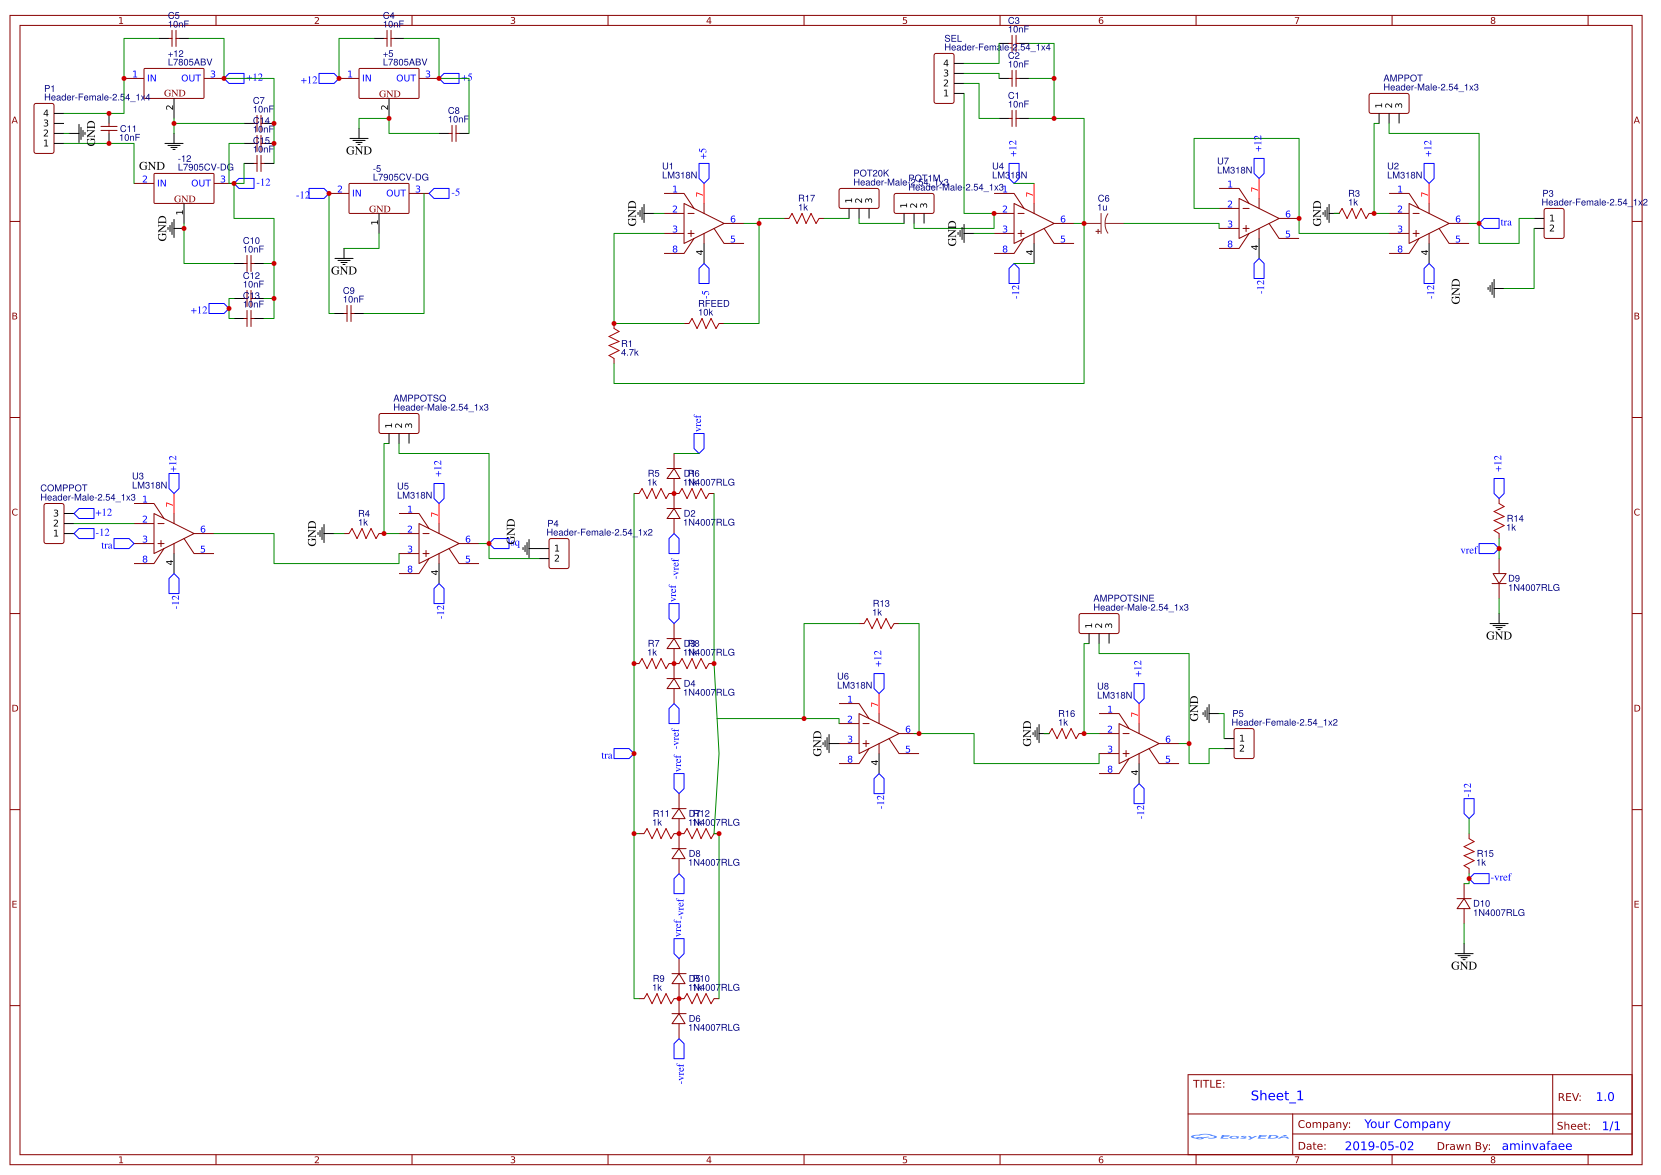Click the EasyEDA logo in title block
This screenshot has height=1175, width=1661.
click(1240, 1136)
